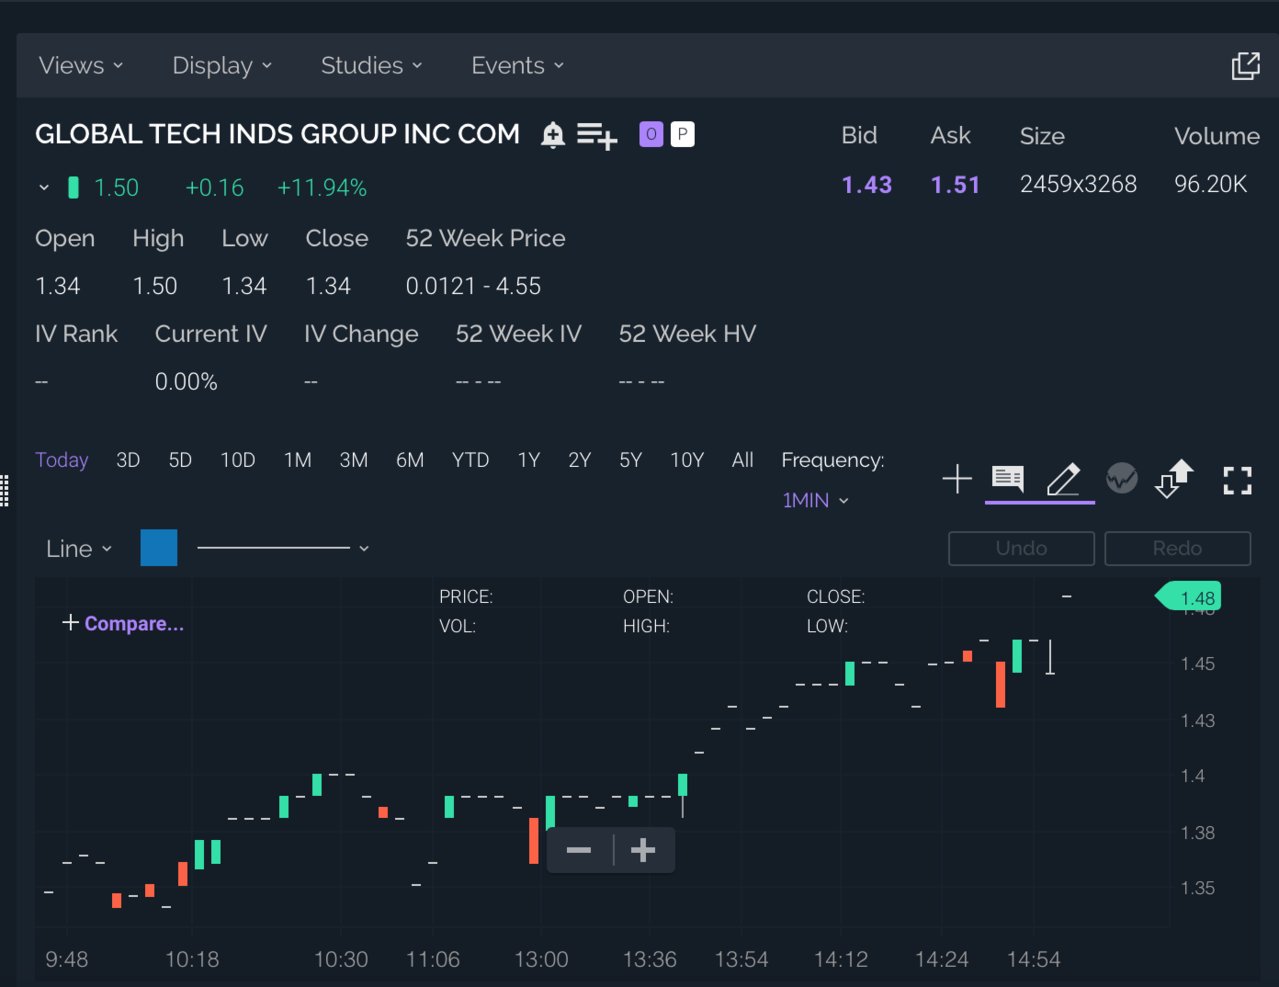Image resolution: width=1279 pixels, height=987 pixels.
Task: Expand chart to fullscreen
Action: [1238, 480]
